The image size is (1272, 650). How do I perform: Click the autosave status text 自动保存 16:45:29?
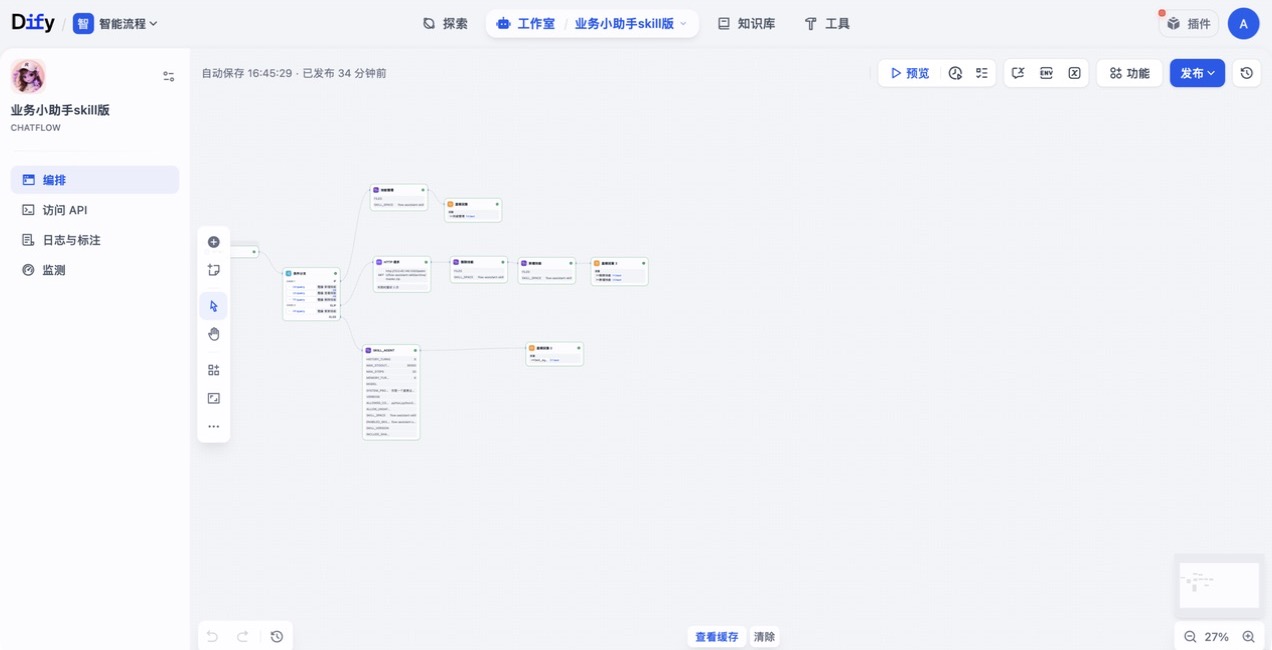click(x=247, y=73)
